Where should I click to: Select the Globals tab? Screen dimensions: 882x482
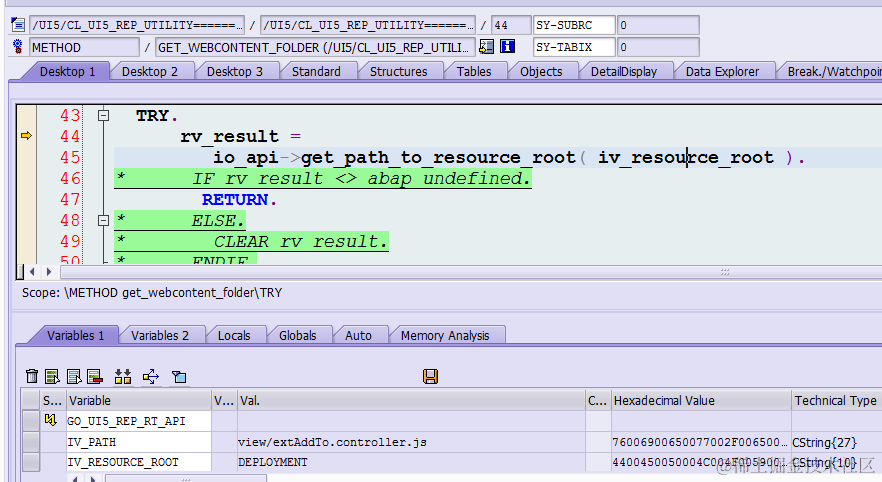(x=298, y=335)
